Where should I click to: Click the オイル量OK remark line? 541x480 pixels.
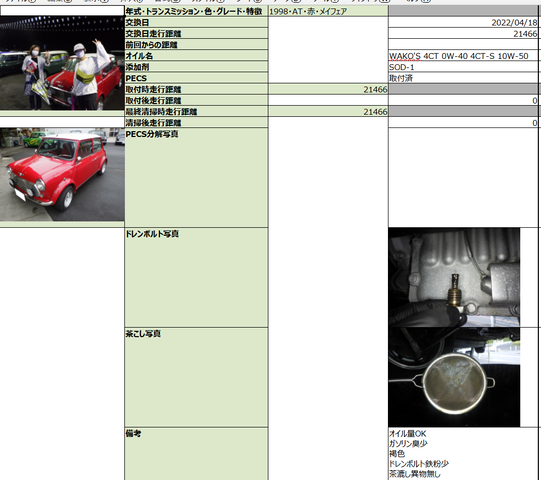point(407,433)
